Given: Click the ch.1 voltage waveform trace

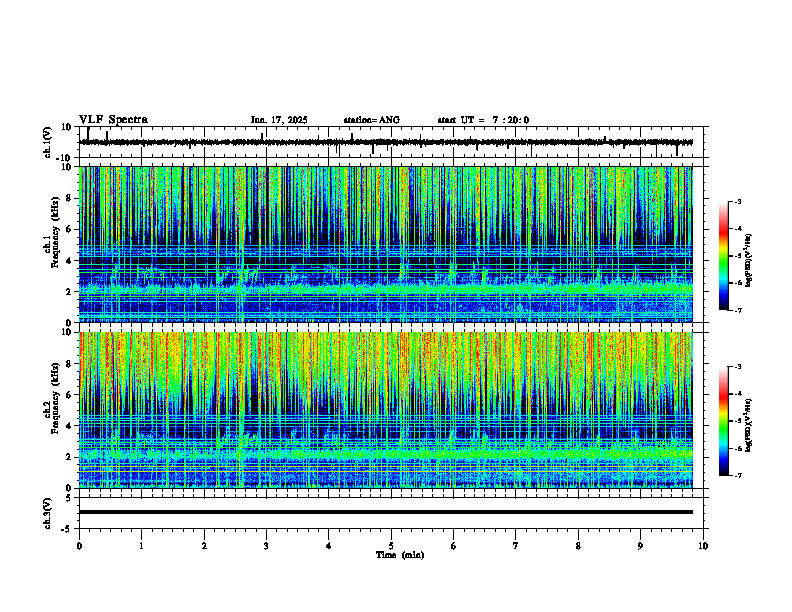Looking at the screenshot, I should pyautogui.click(x=386, y=142).
